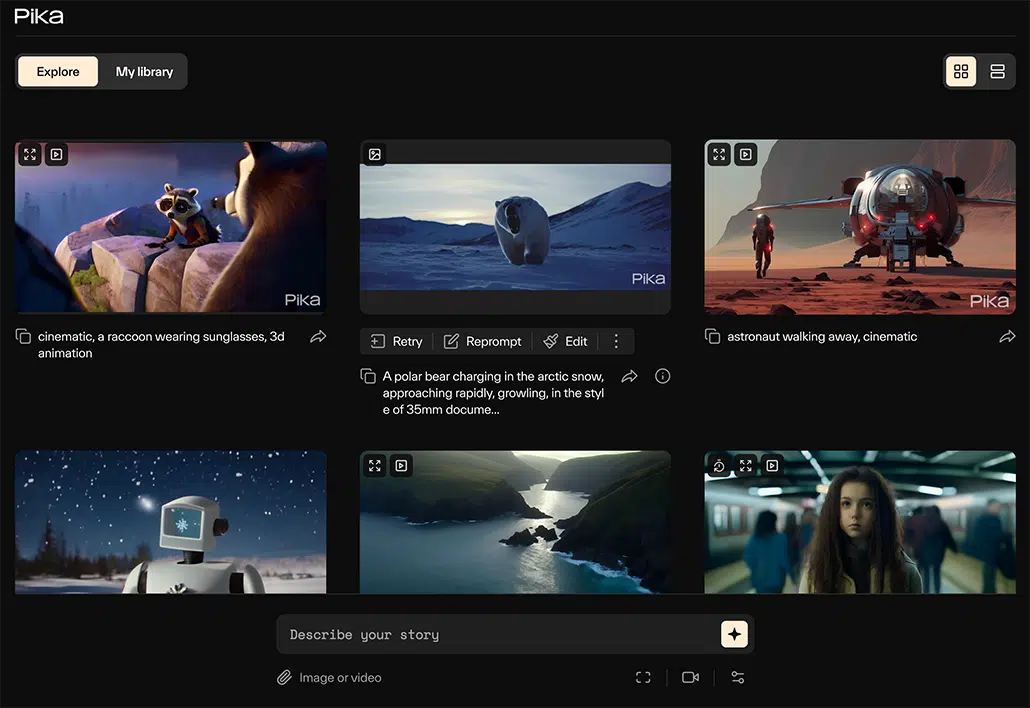Share the polar bear video

click(629, 376)
